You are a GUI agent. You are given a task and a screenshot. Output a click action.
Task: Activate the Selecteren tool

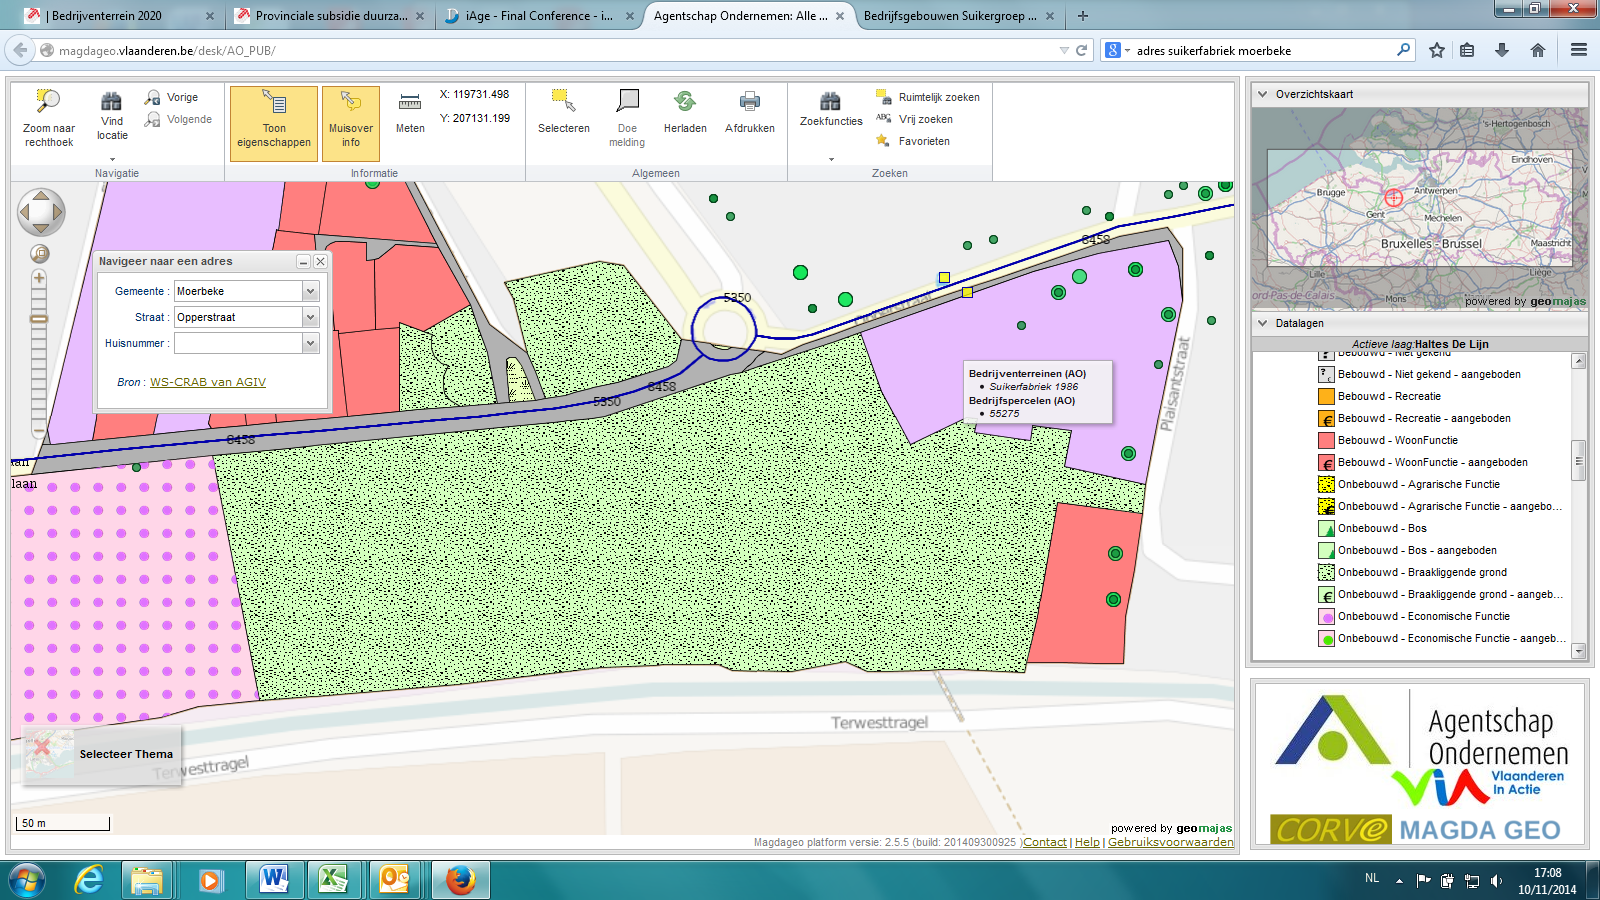(564, 112)
